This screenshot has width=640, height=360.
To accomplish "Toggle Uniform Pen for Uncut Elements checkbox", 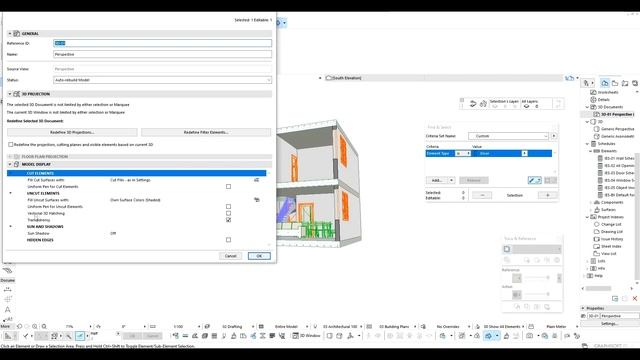I will pyautogui.click(x=228, y=206).
